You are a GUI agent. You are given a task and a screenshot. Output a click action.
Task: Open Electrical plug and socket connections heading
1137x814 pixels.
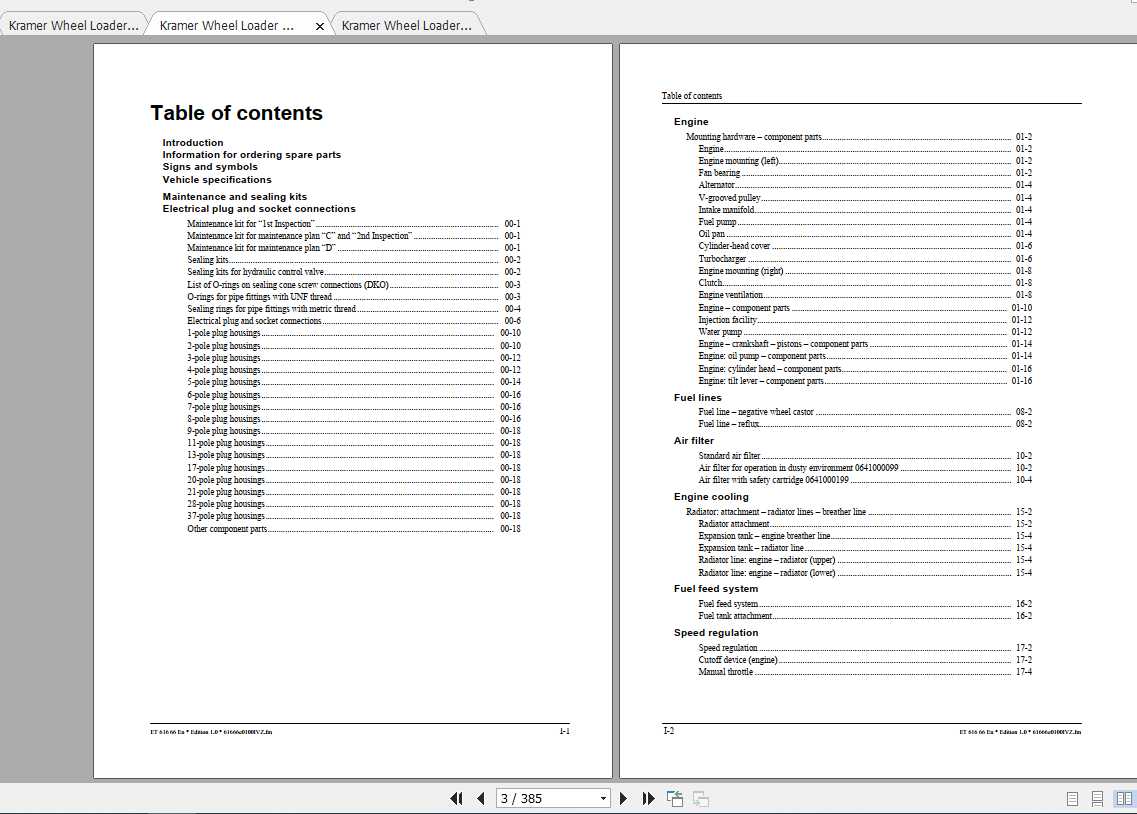tap(259, 209)
